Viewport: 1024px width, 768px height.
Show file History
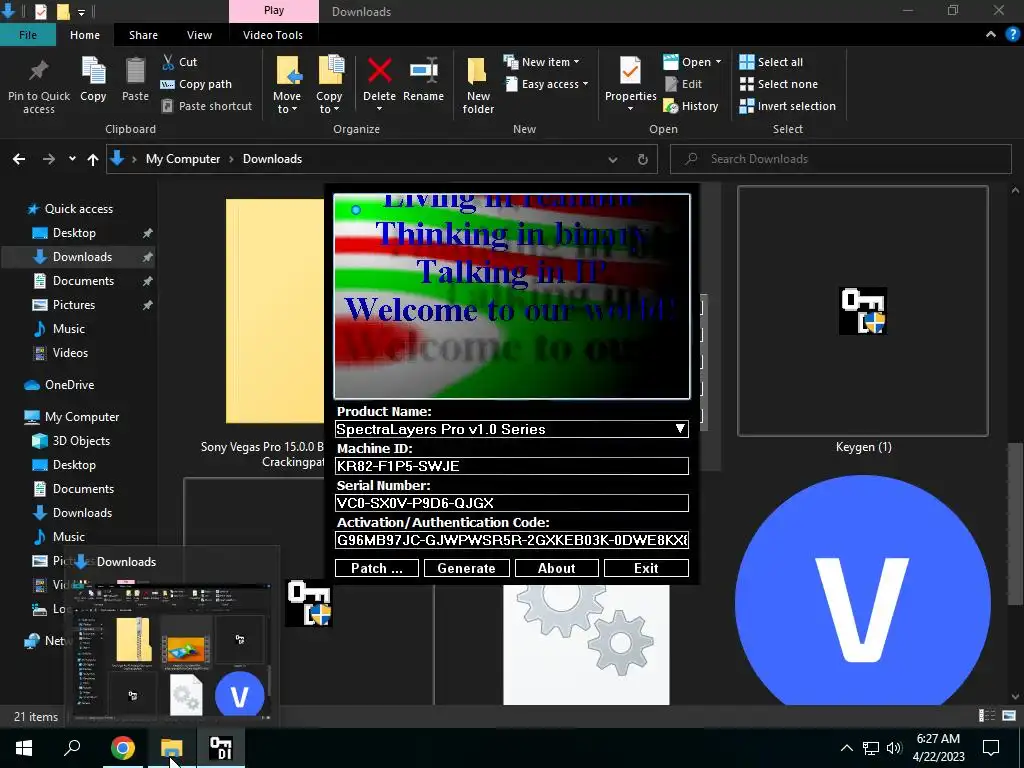pyautogui.click(x=691, y=106)
